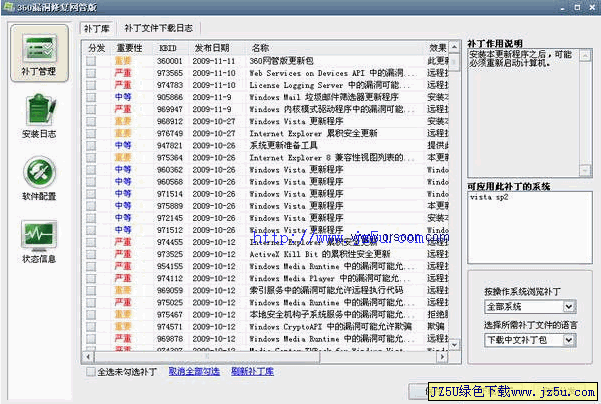Viewport: 601px width, 404px height.
Task: Click scroll-up arrow in 补丁作用说明 box
Action: tap(585, 56)
